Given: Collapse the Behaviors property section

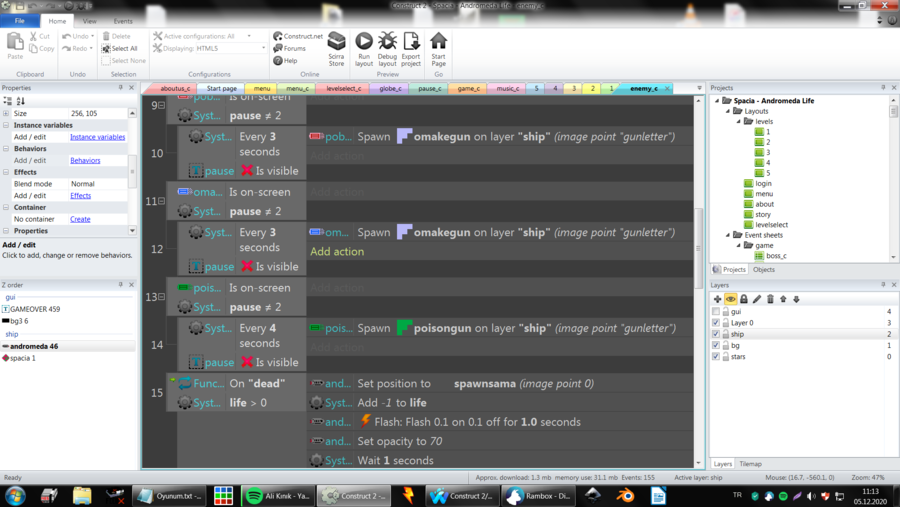Looking at the screenshot, I should [x=6, y=149].
